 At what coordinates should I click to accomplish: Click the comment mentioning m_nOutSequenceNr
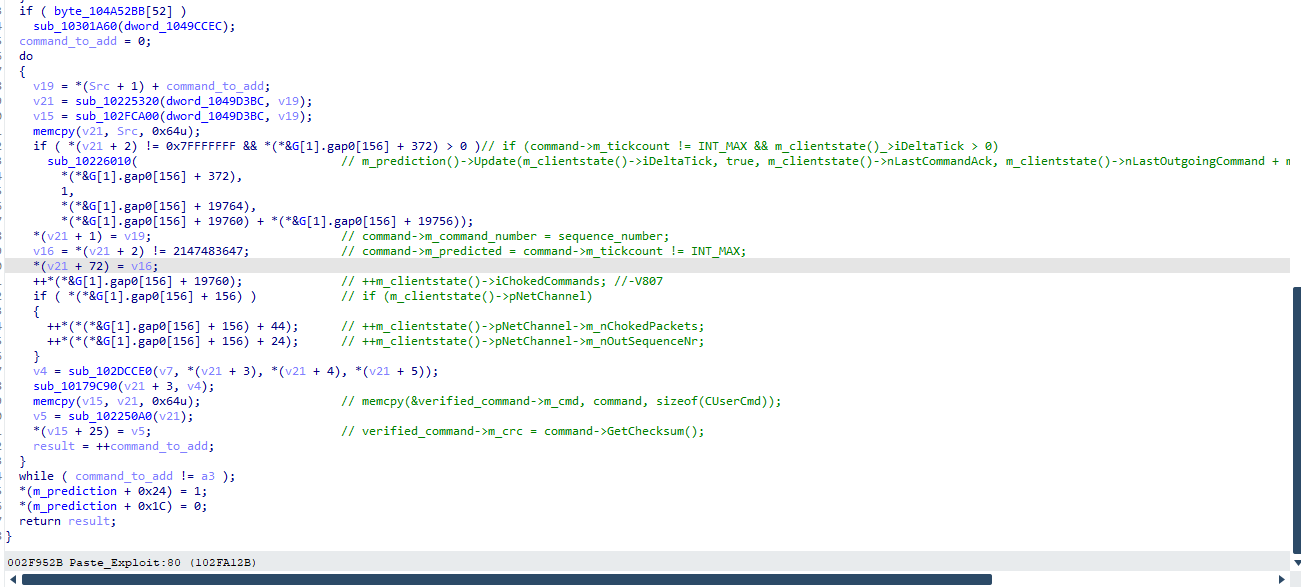(523, 341)
